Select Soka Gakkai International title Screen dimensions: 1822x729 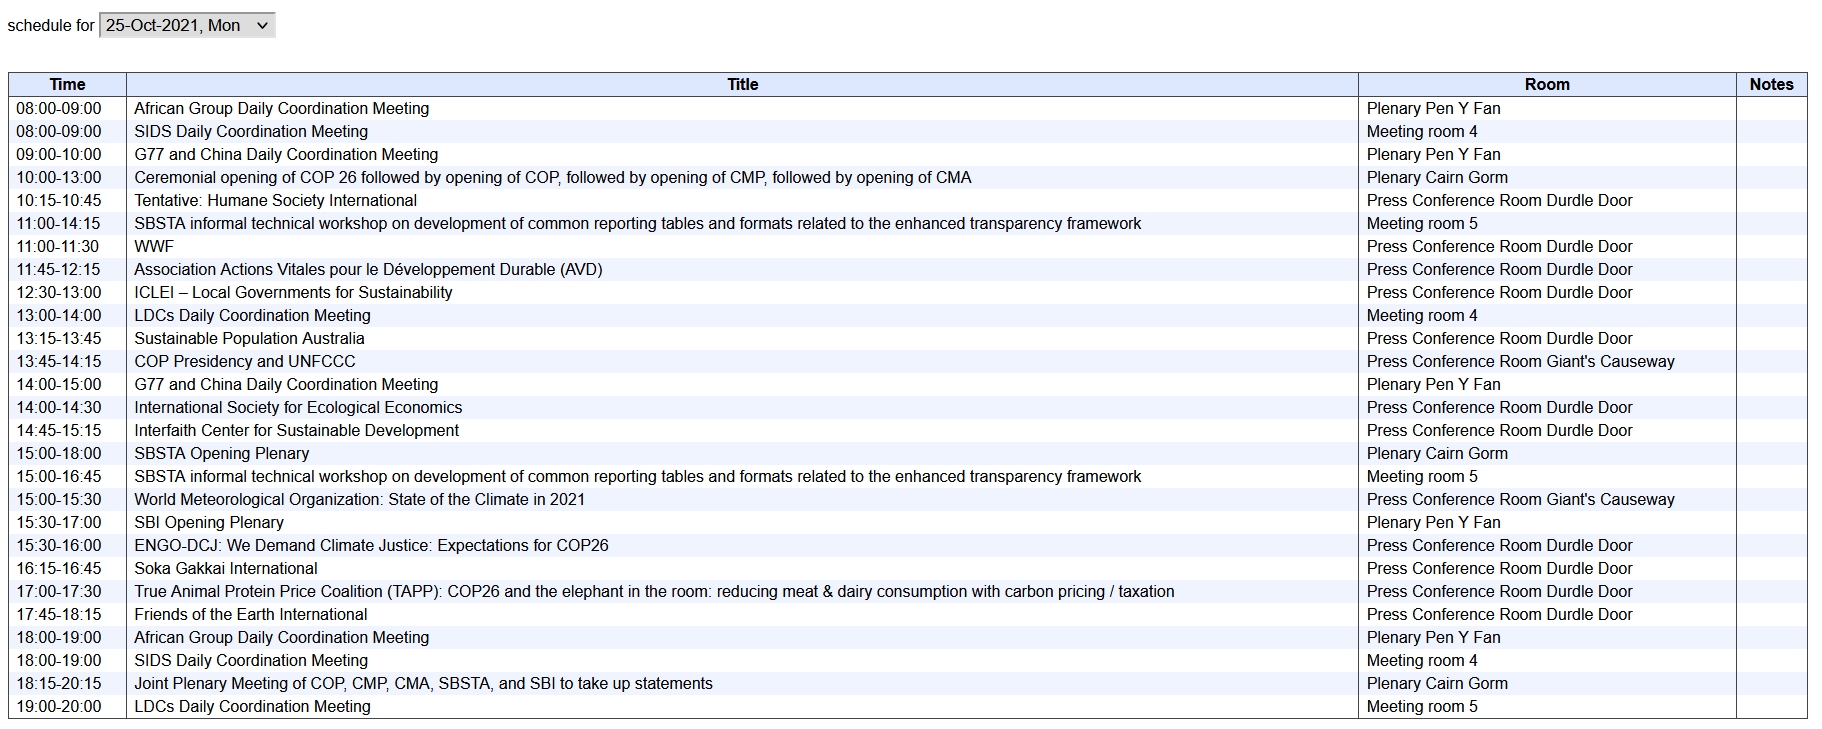tap(226, 568)
